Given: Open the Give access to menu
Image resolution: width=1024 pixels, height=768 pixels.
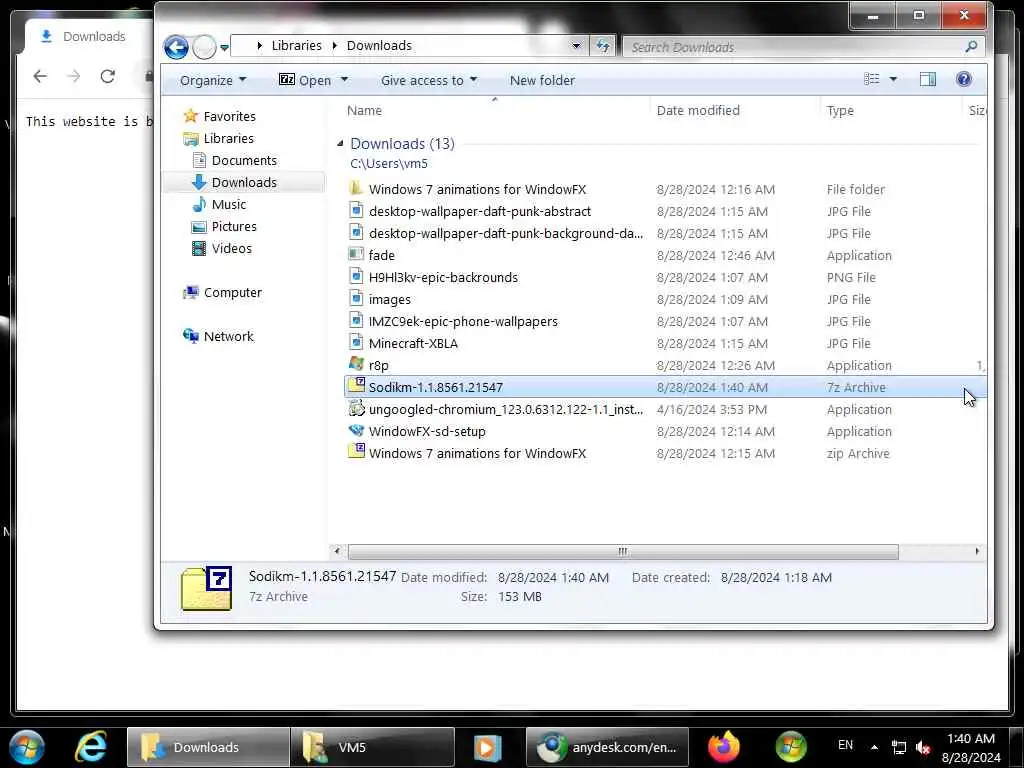Looking at the screenshot, I should [429, 80].
